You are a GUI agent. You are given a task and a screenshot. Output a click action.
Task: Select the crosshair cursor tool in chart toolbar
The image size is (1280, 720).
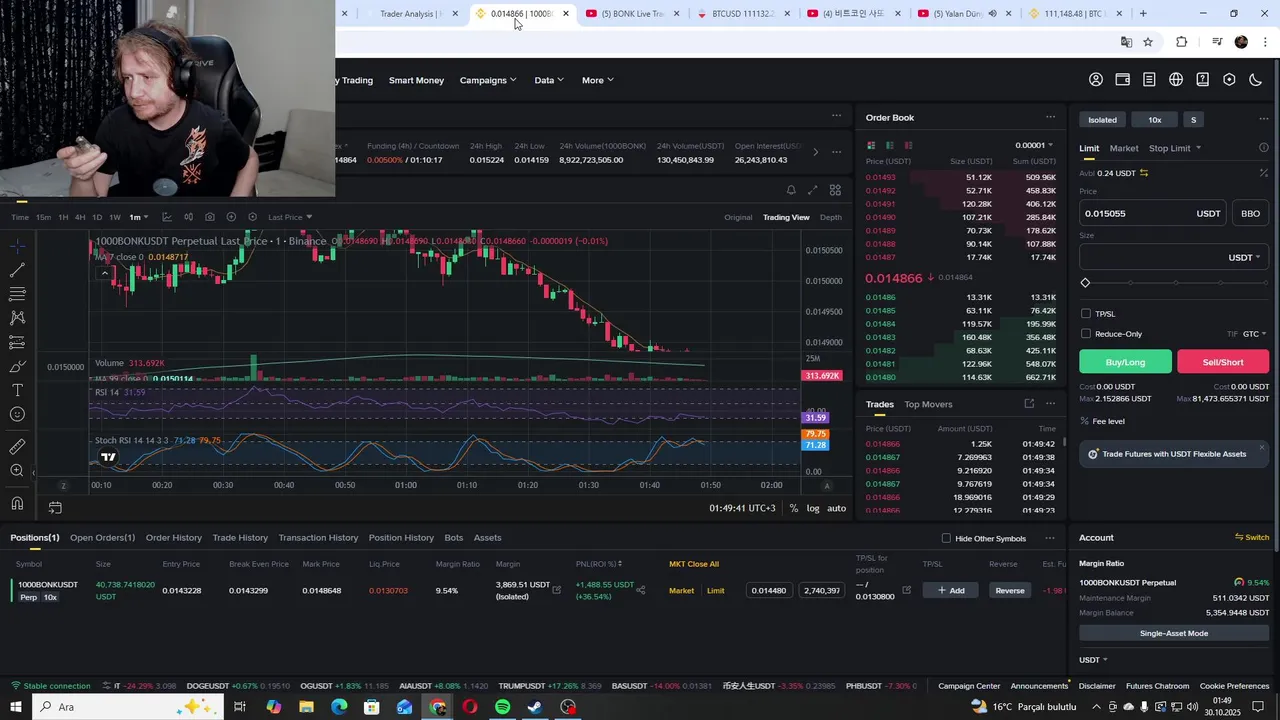coord(17,246)
